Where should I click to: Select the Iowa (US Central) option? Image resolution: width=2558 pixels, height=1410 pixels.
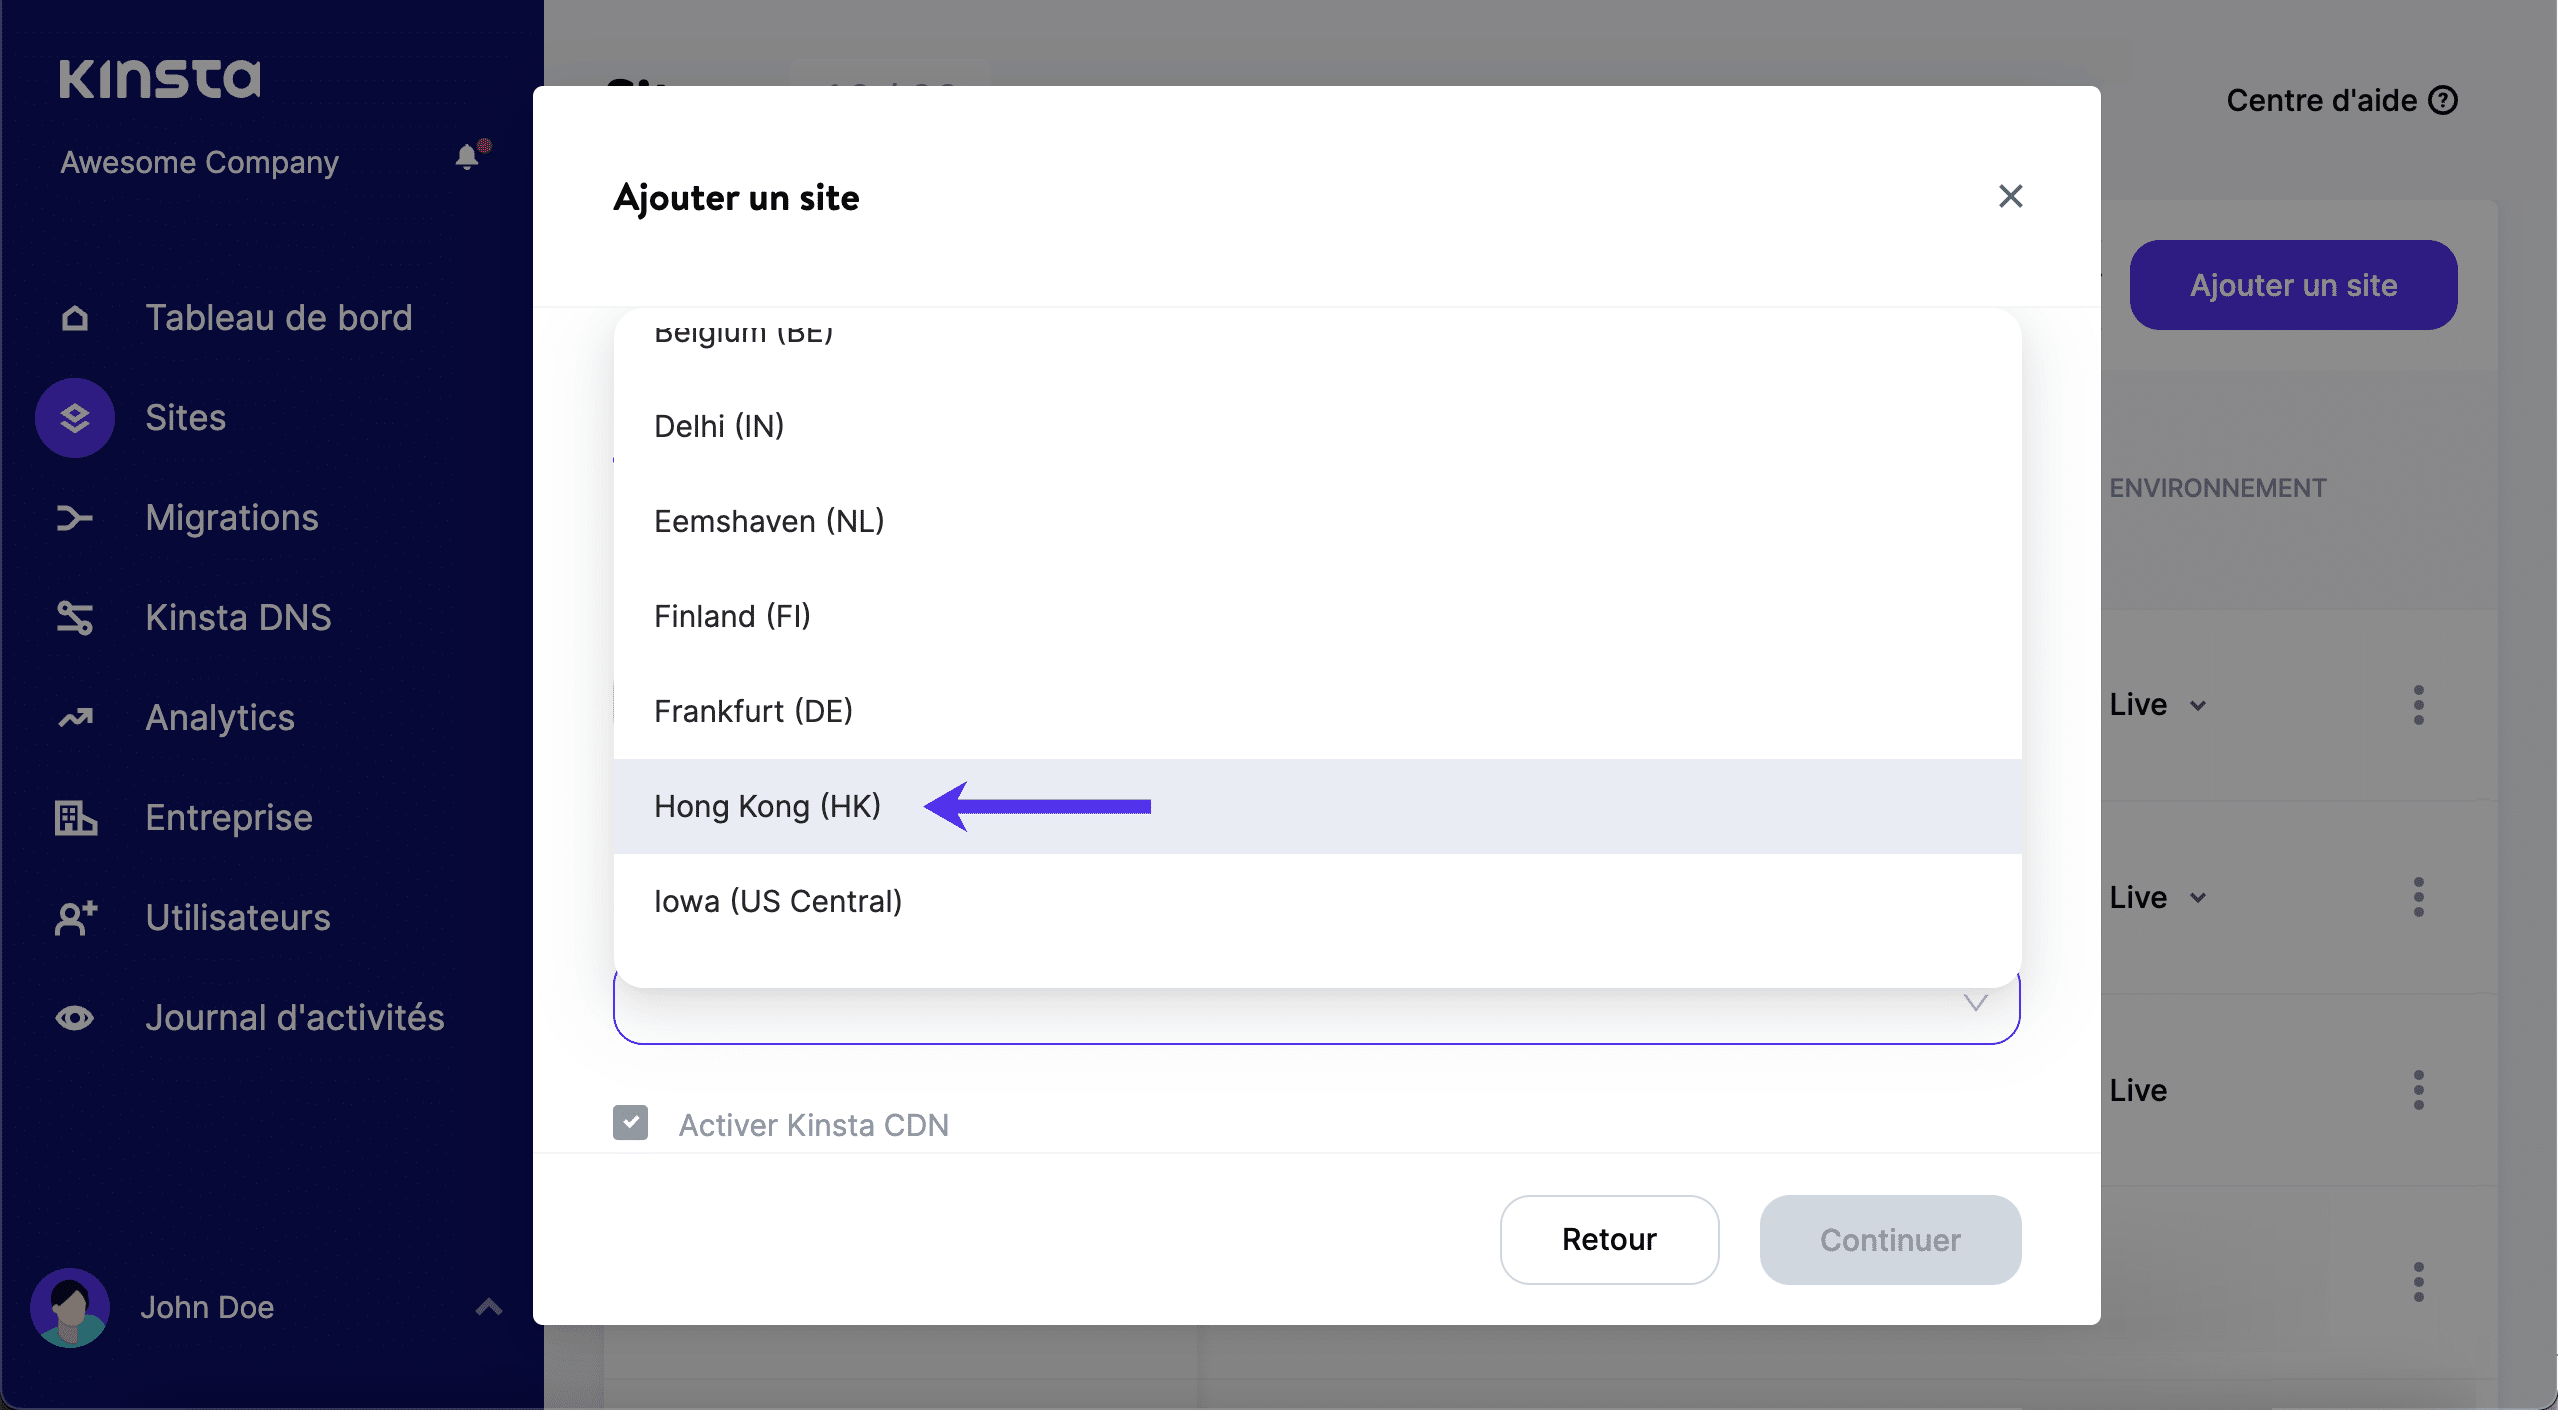tap(778, 901)
